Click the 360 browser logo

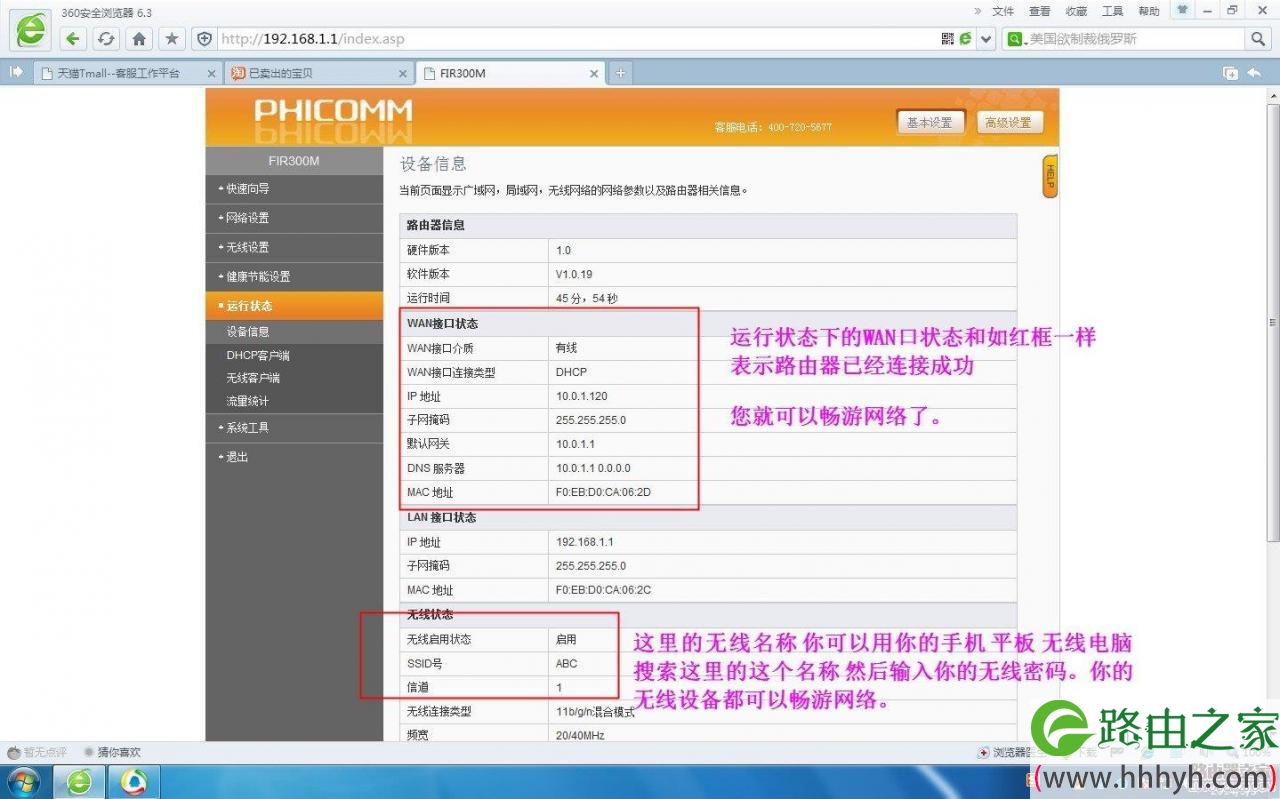click(x=31, y=30)
